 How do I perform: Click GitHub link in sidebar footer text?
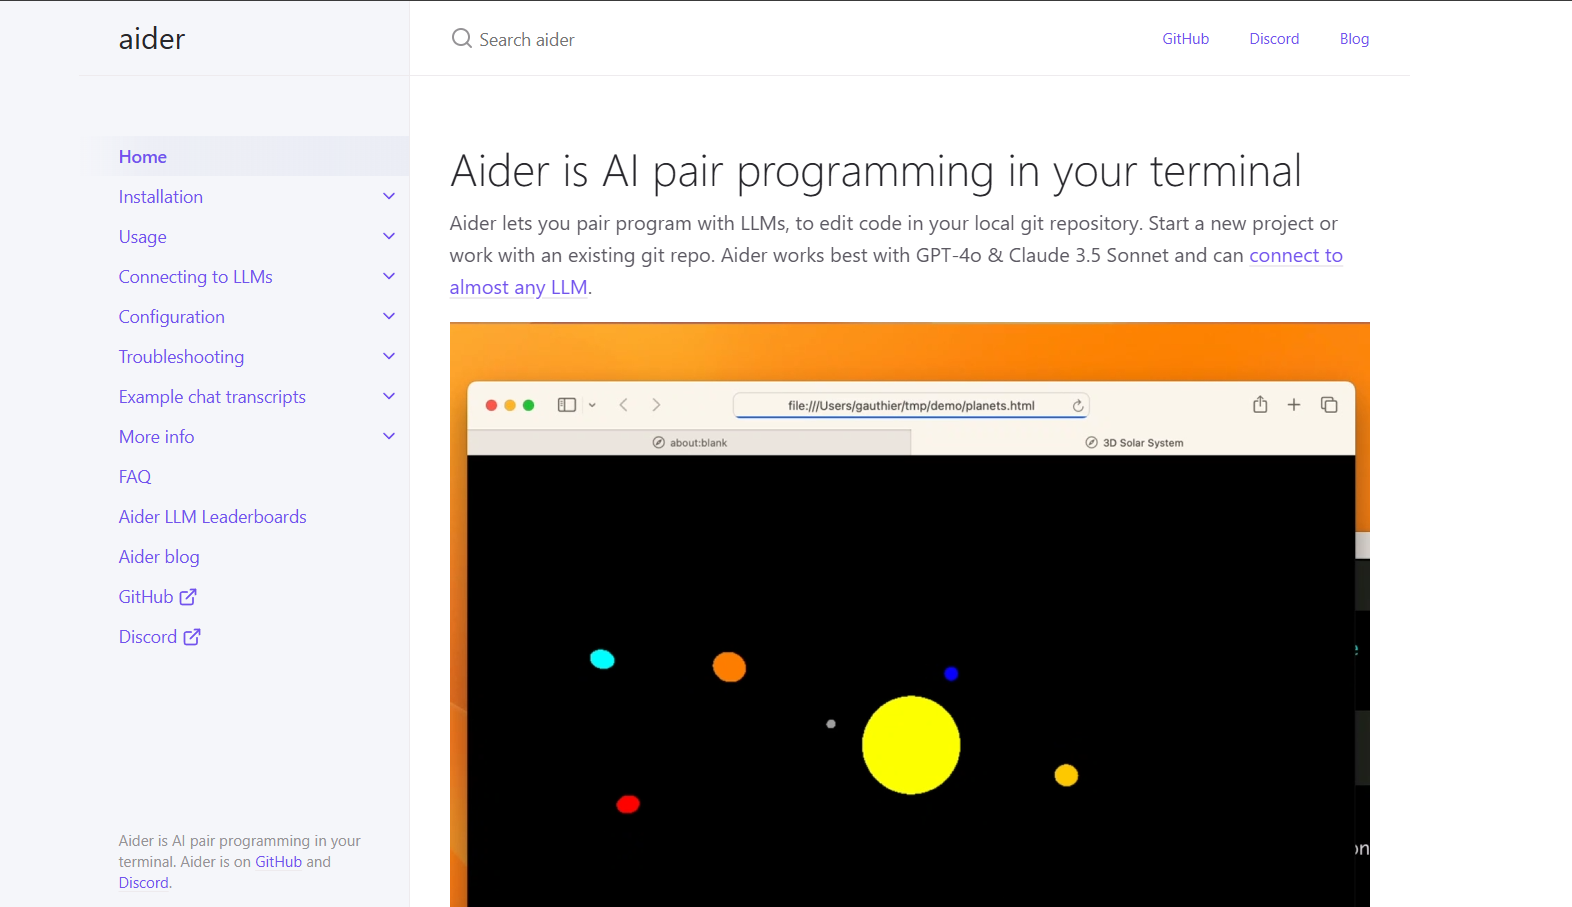pyautogui.click(x=278, y=862)
